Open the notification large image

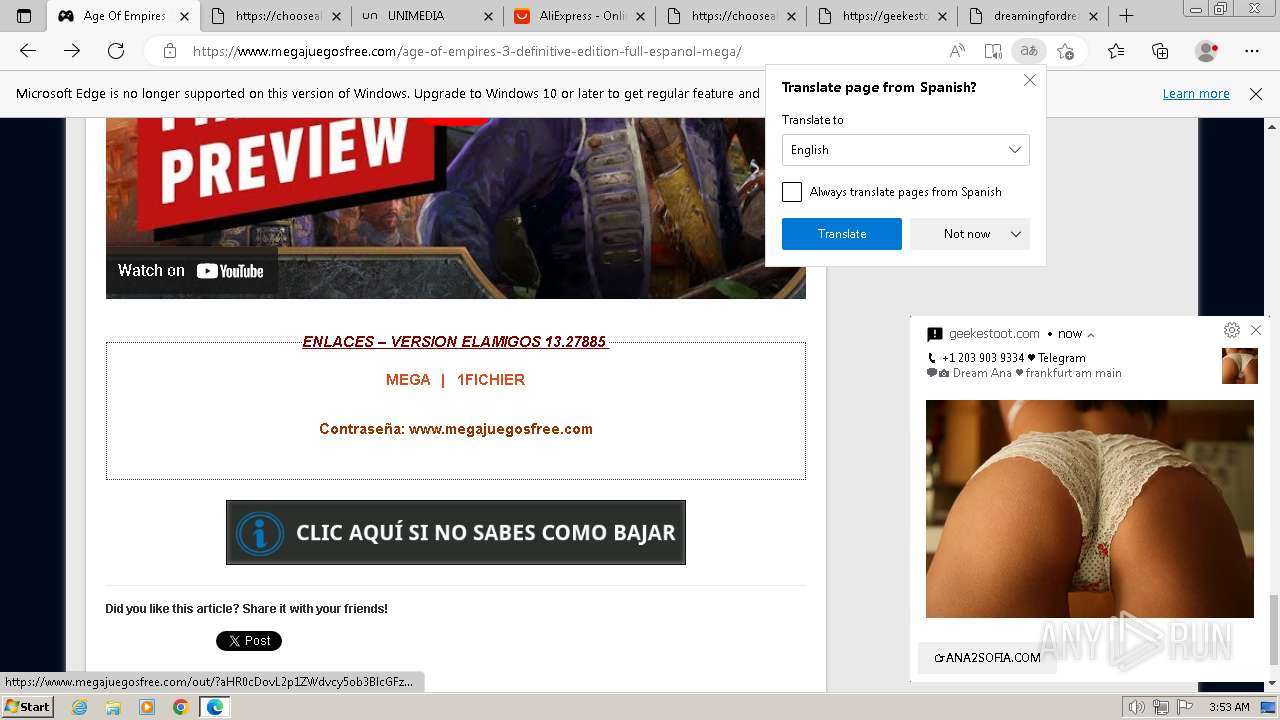point(1090,509)
